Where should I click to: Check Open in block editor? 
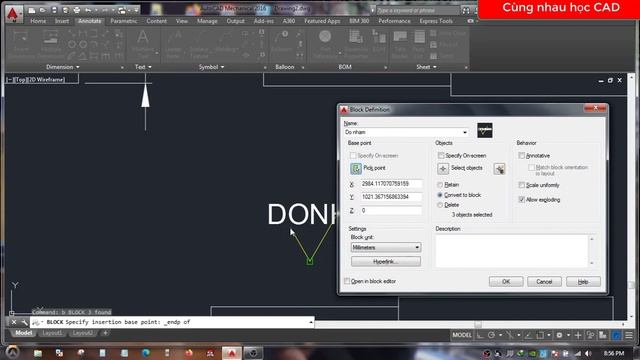pos(347,281)
